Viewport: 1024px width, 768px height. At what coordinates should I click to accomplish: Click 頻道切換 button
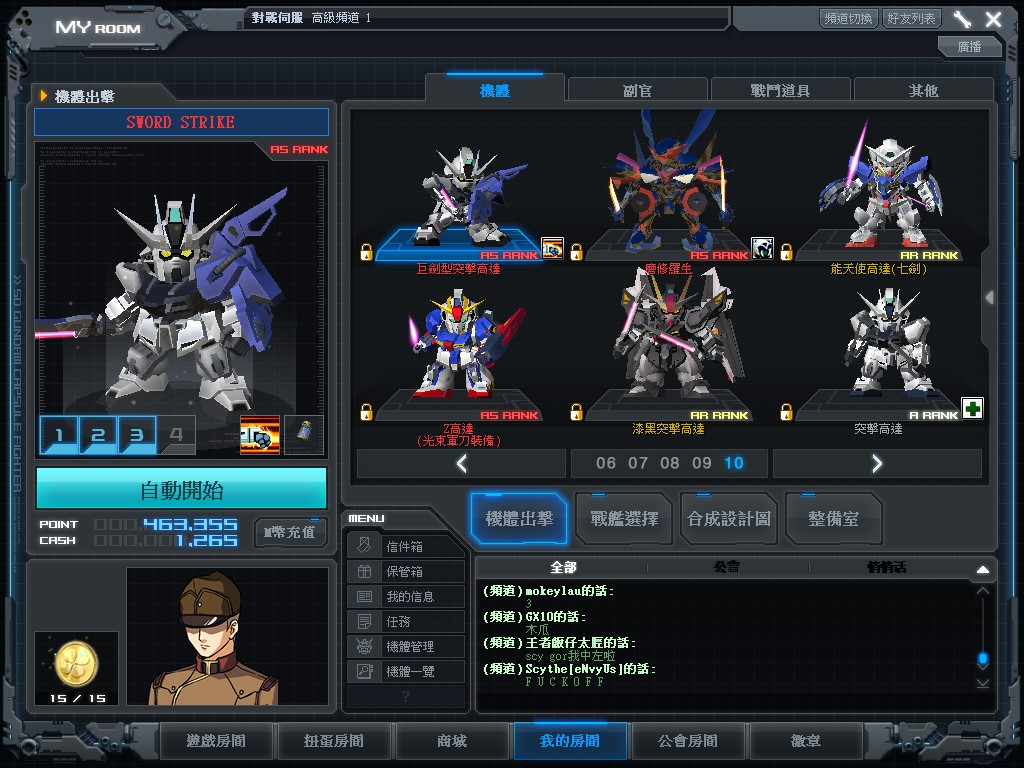(848, 18)
